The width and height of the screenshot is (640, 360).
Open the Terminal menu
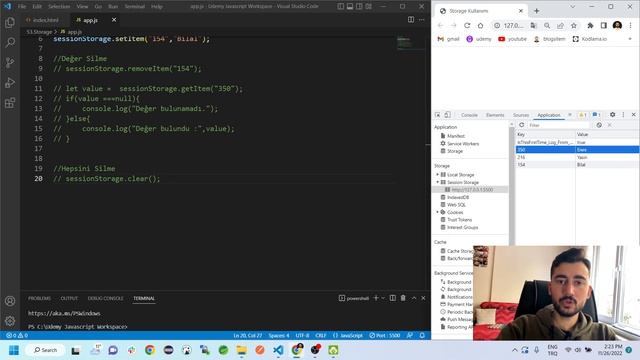tap(135, 7)
